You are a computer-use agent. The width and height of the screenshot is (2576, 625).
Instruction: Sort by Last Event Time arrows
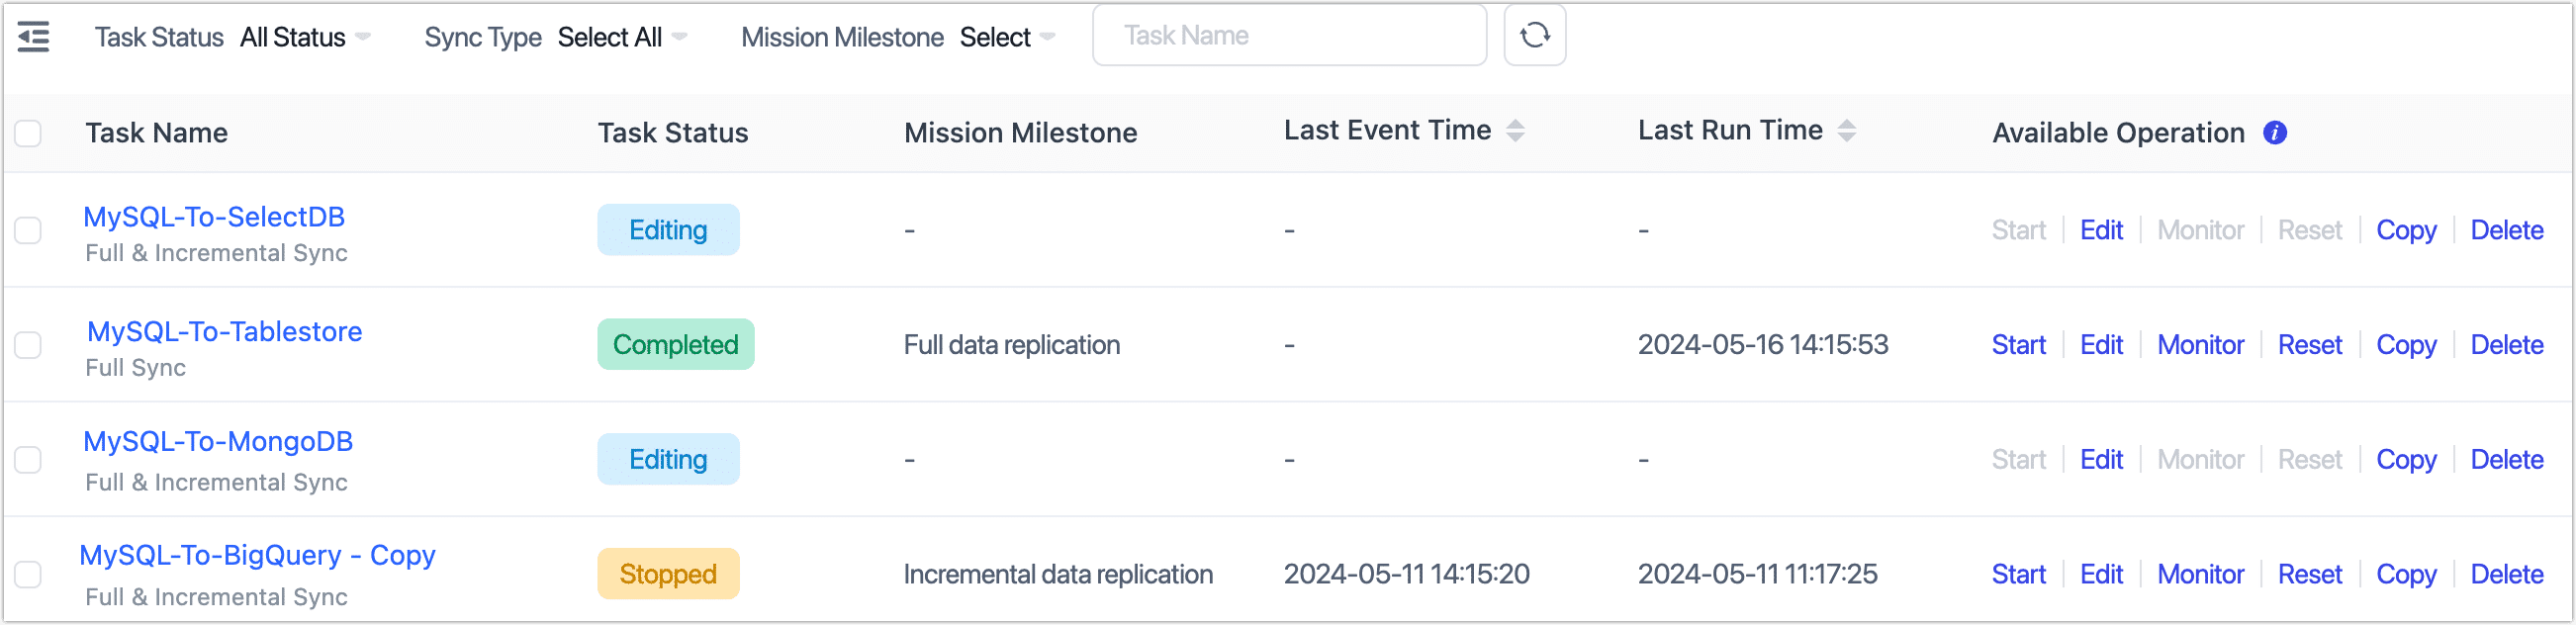point(1515,131)
